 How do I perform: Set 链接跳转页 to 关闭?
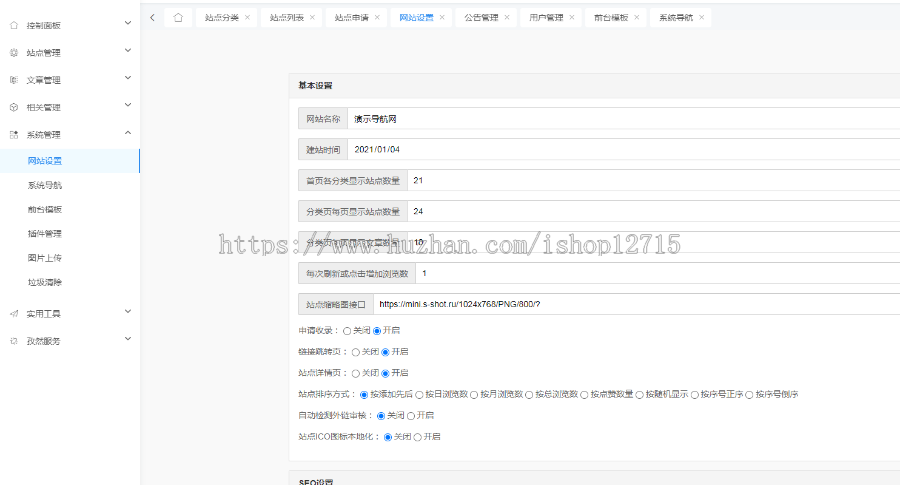pos(356,352)
